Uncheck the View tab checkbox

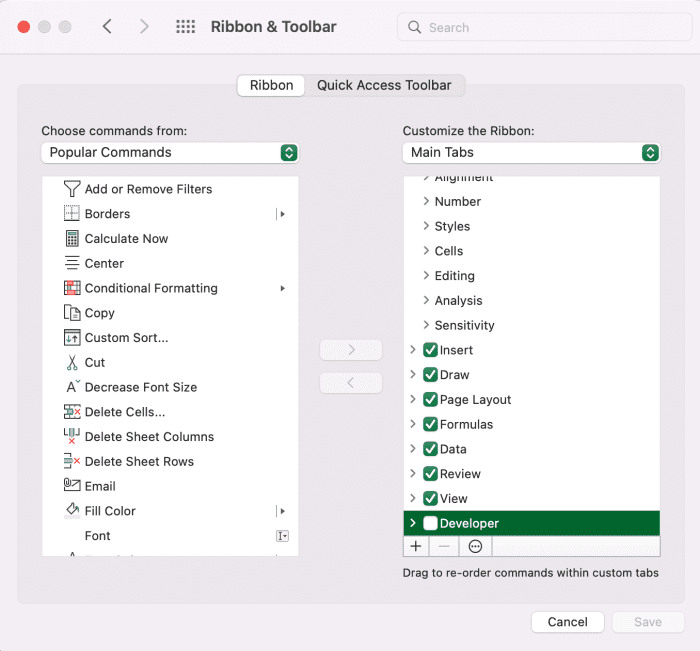pos(430,498)
